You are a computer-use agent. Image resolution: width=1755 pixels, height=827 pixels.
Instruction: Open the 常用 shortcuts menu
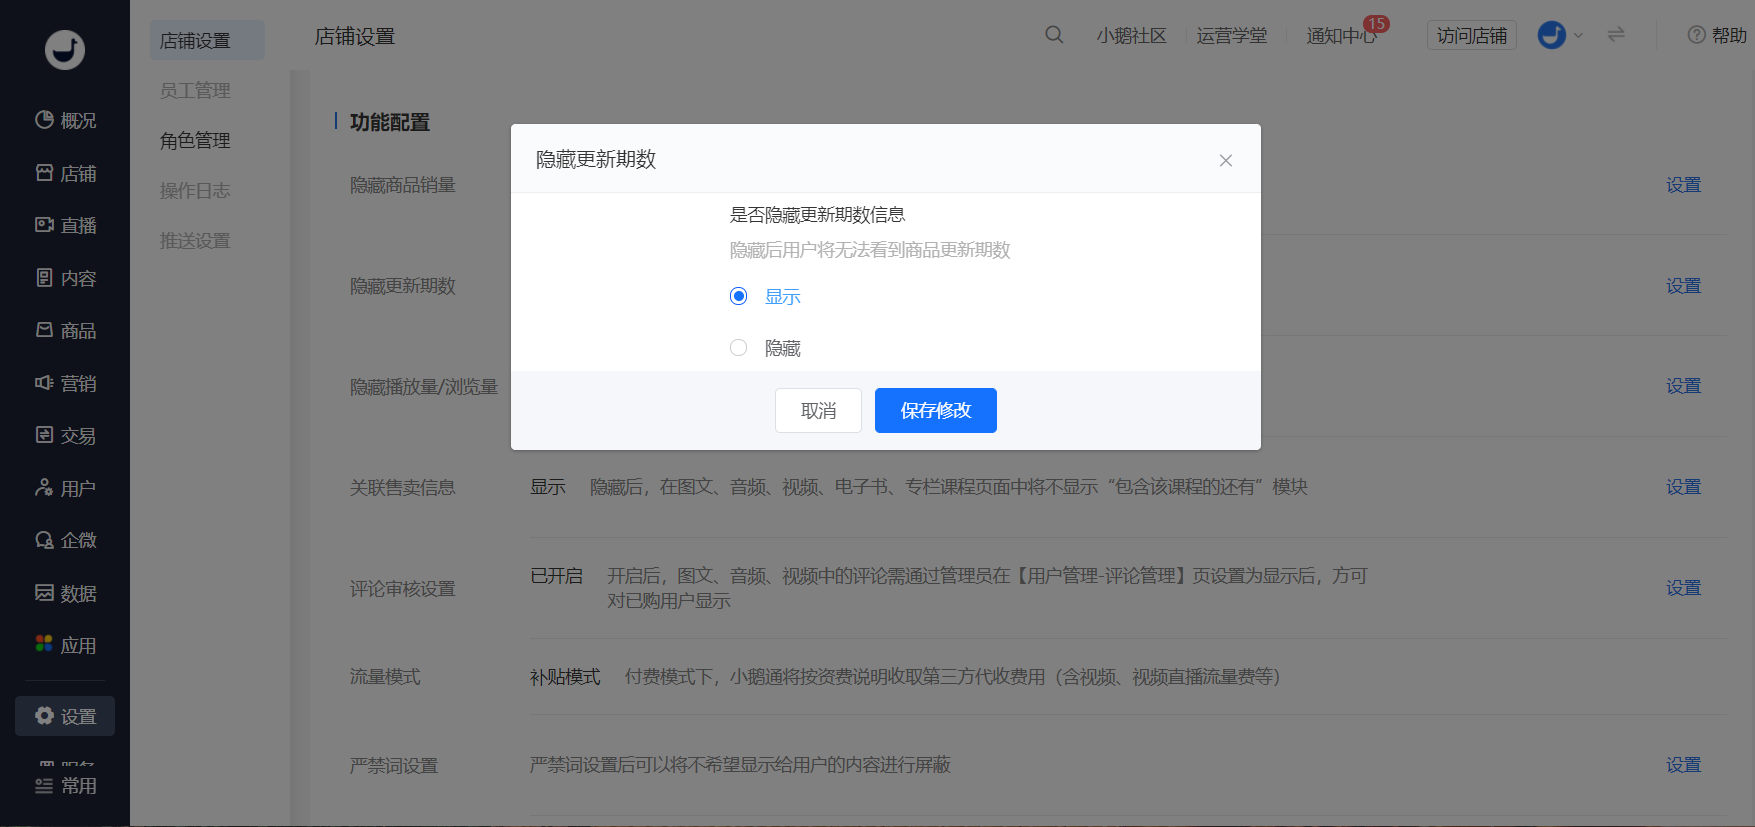coord(65,785)
